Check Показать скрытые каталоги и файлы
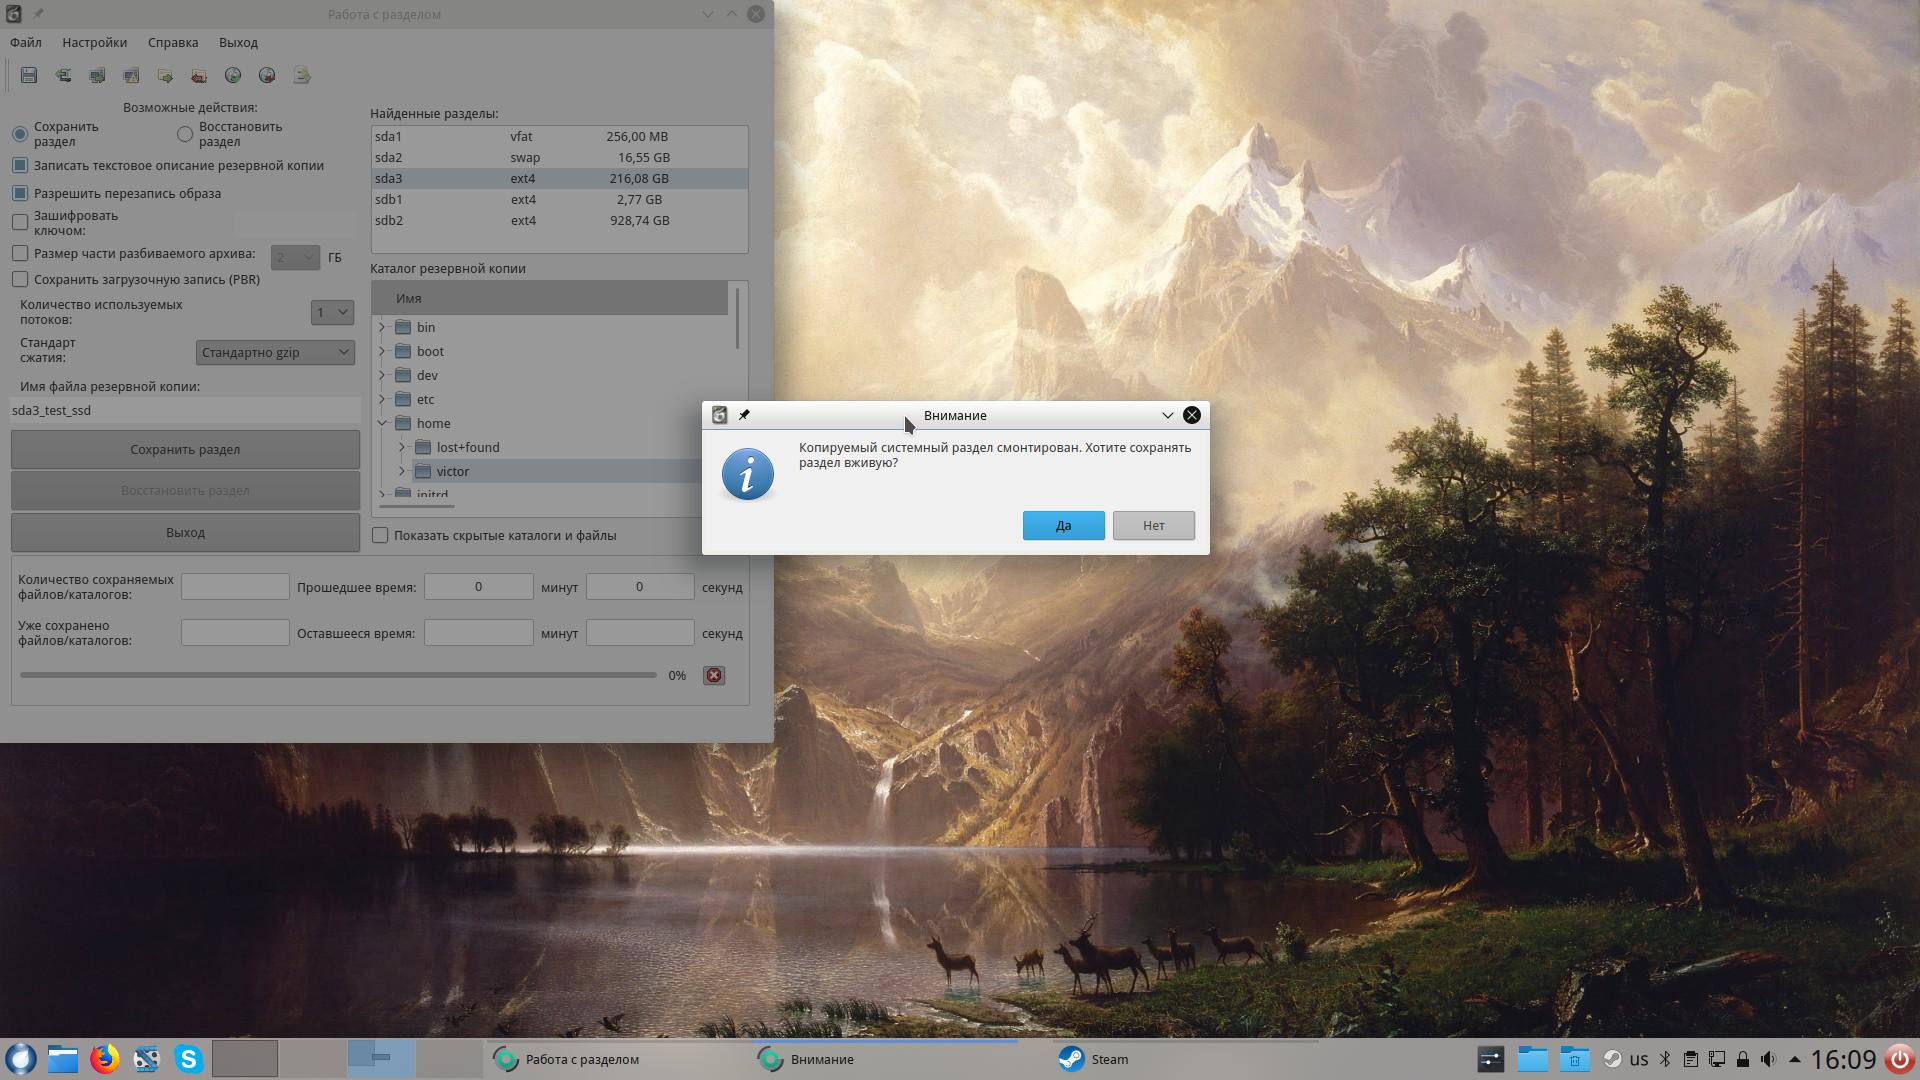This screenshot has width=1920, height=1080. tap(380, 536)
